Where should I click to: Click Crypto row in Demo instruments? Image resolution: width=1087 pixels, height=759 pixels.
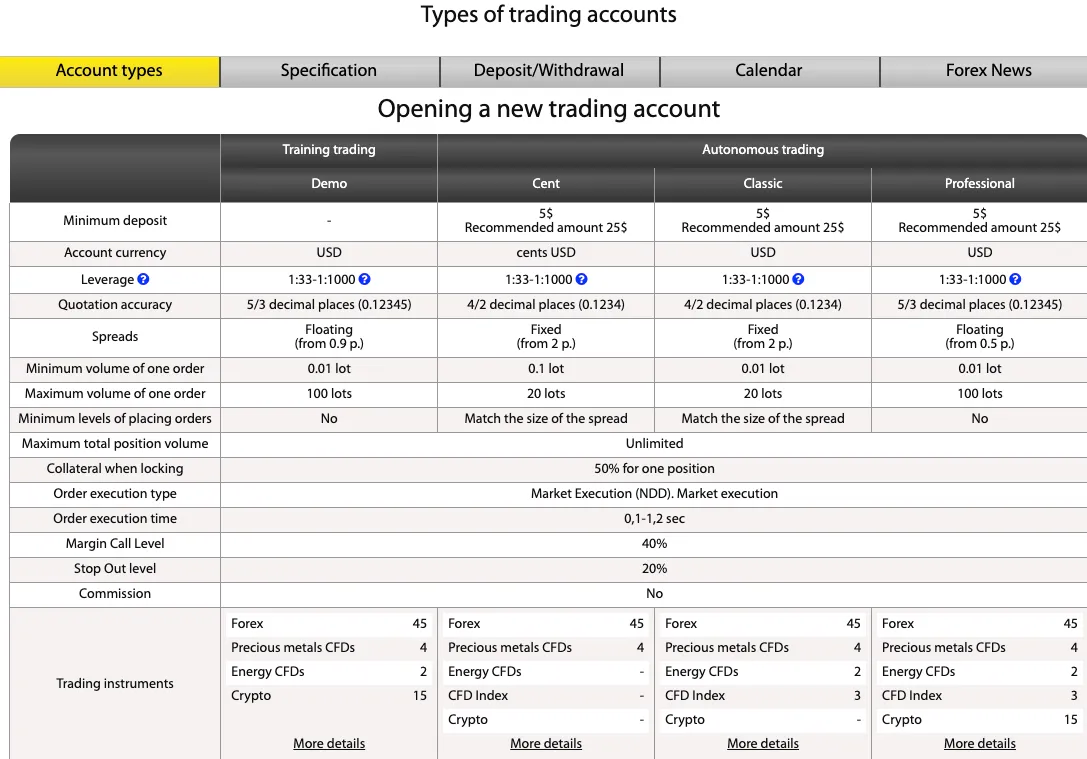pos(329,695)
